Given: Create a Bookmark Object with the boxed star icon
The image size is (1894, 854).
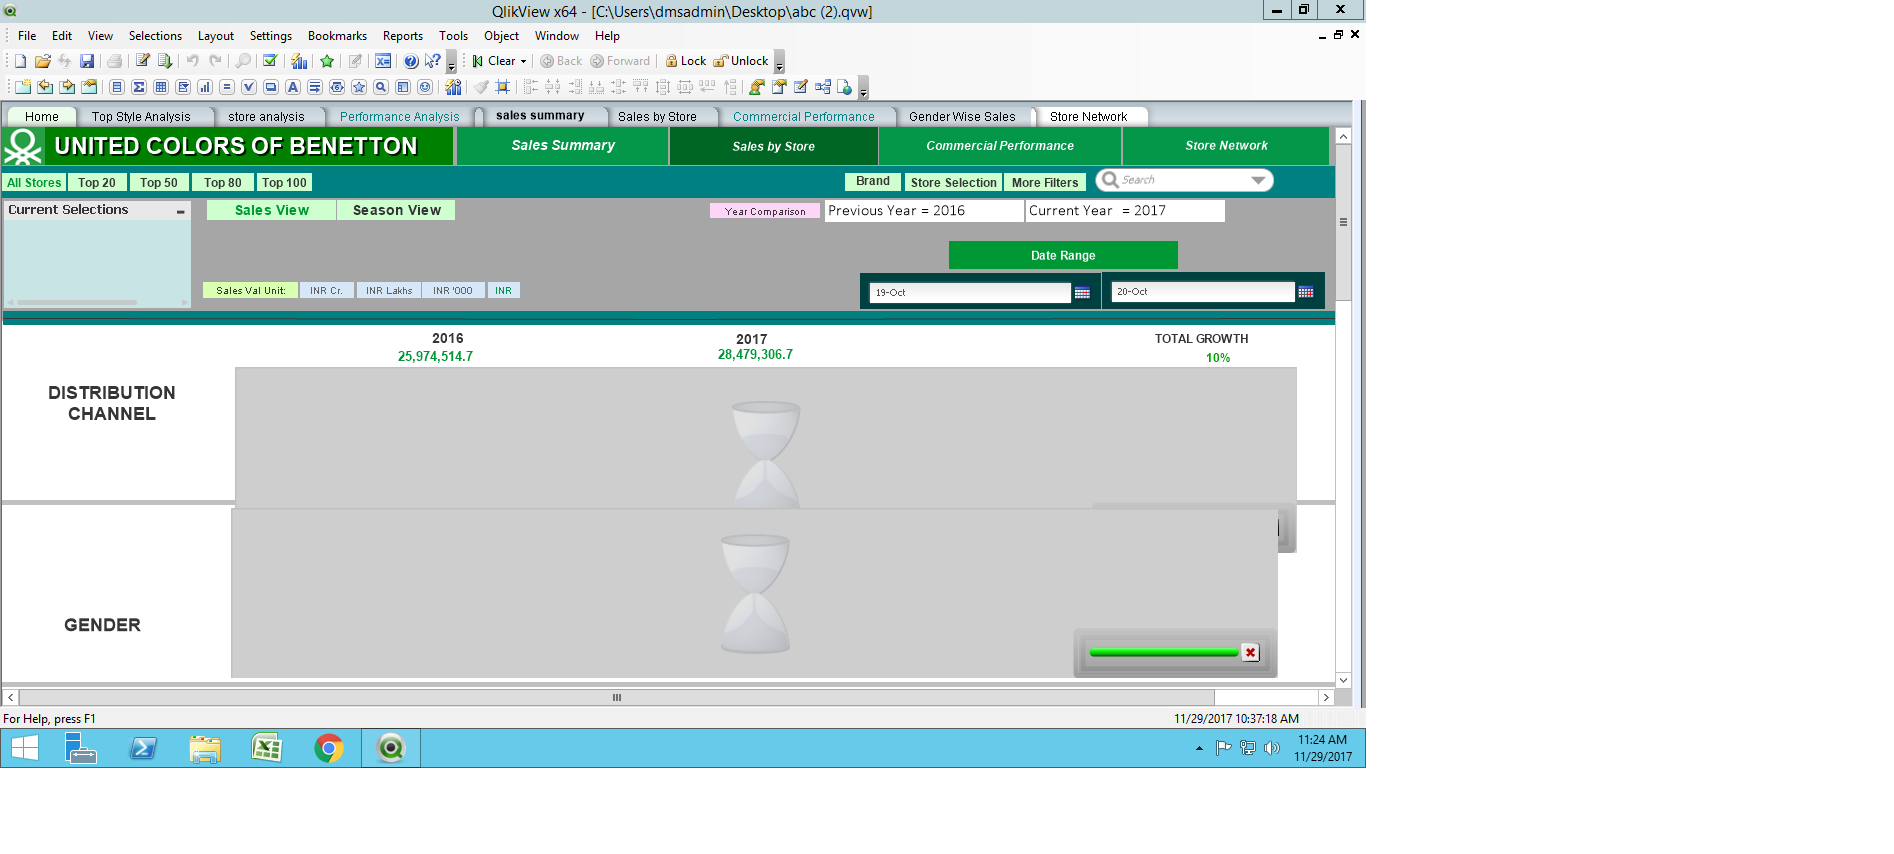Looking at the screenshot, I should tap(359, 87).
